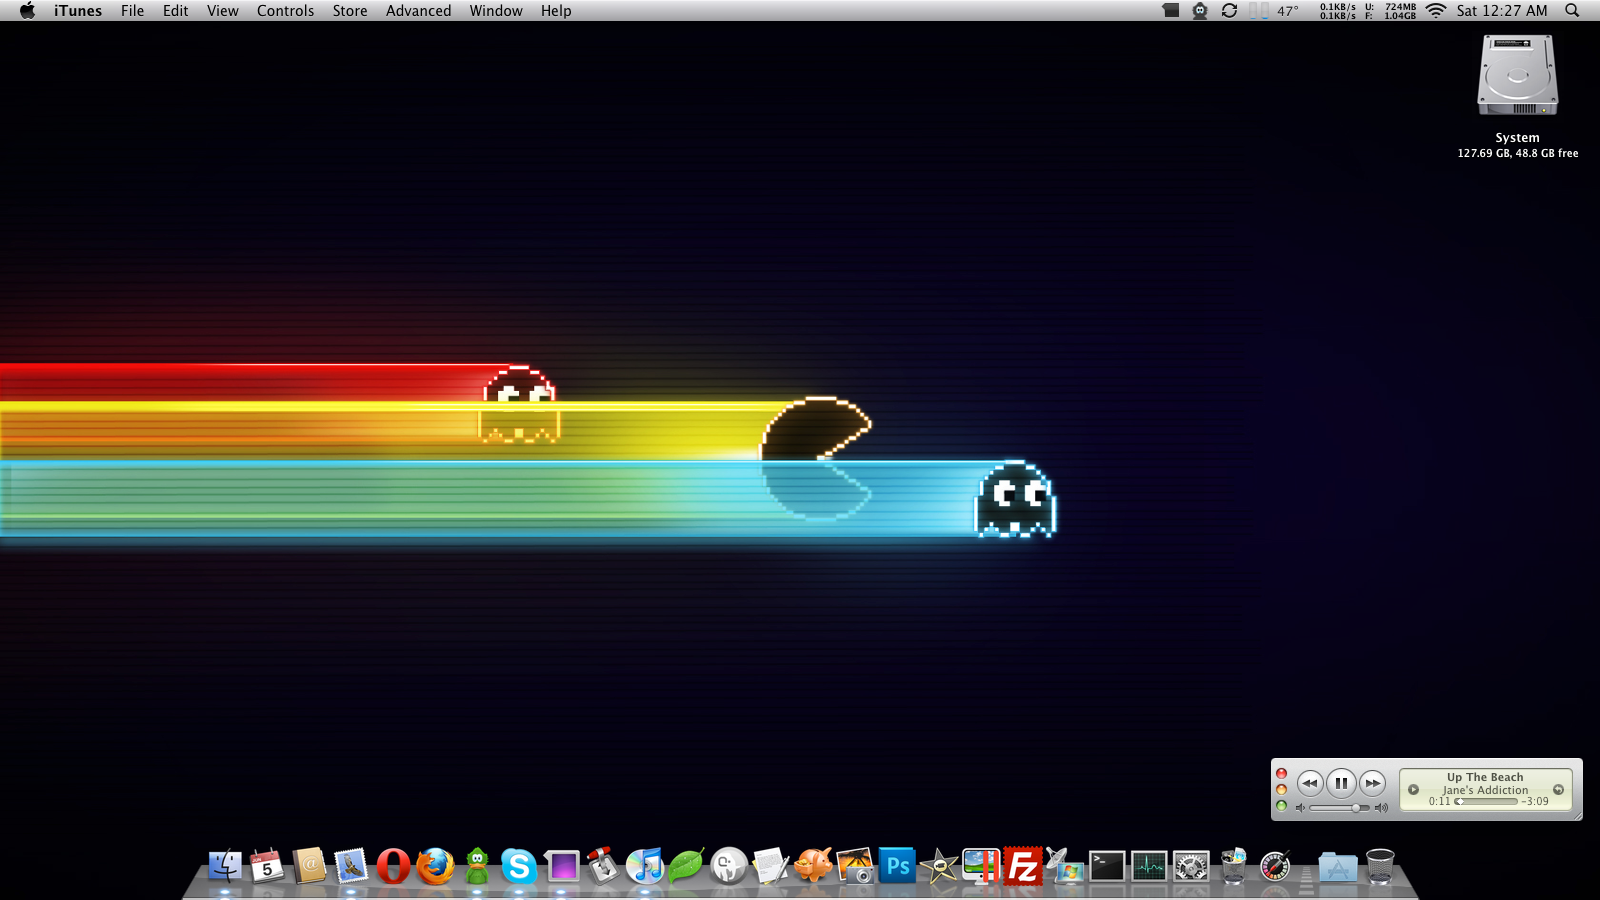Click the network speed KB/s readout

tap(1338, 11)
